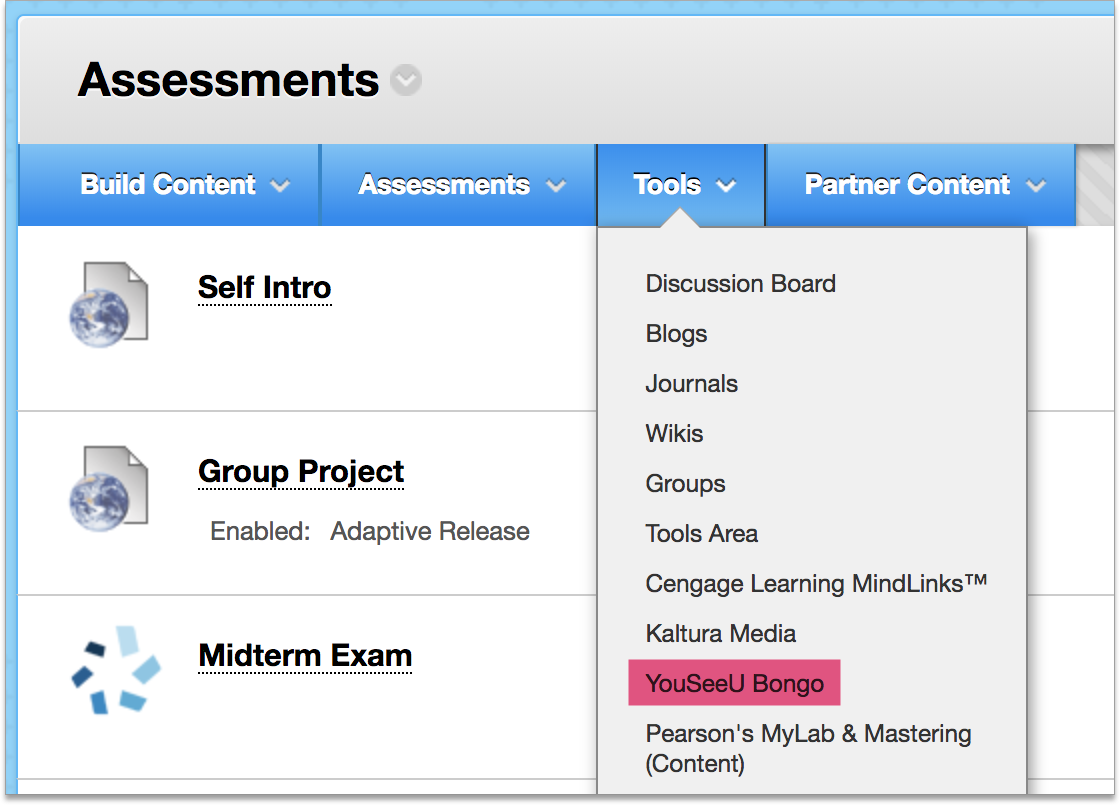Choose Kaltura Media from the menu

click(720, 634)
